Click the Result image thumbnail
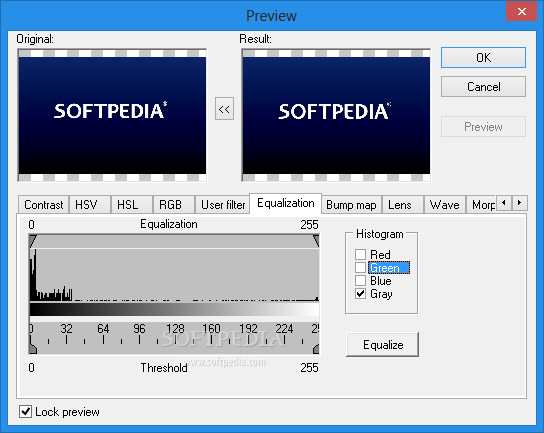The image size is (544, 433). pyautogui.click(x=336, y=115)
